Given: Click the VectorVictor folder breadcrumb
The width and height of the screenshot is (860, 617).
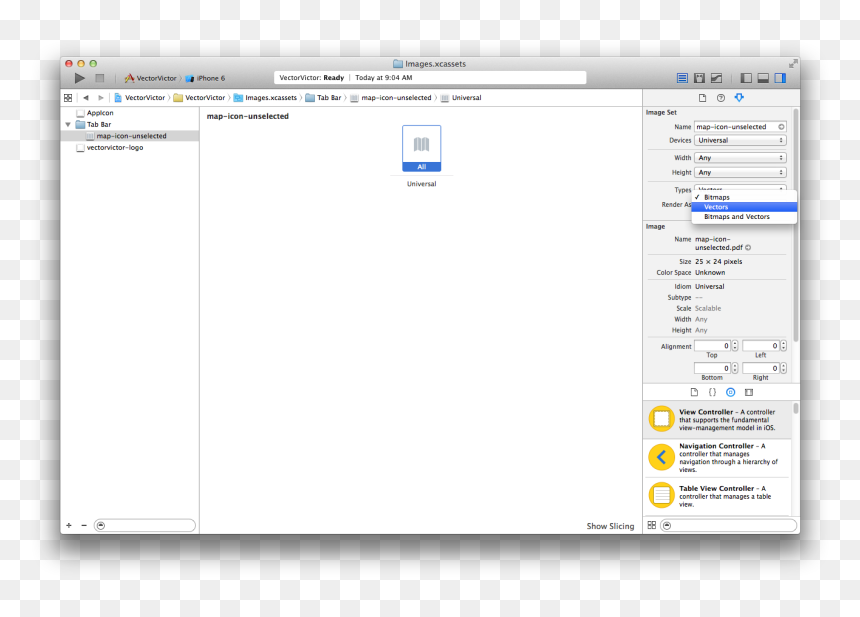Looking at the screenshot, I should click(x=200, y=98).
